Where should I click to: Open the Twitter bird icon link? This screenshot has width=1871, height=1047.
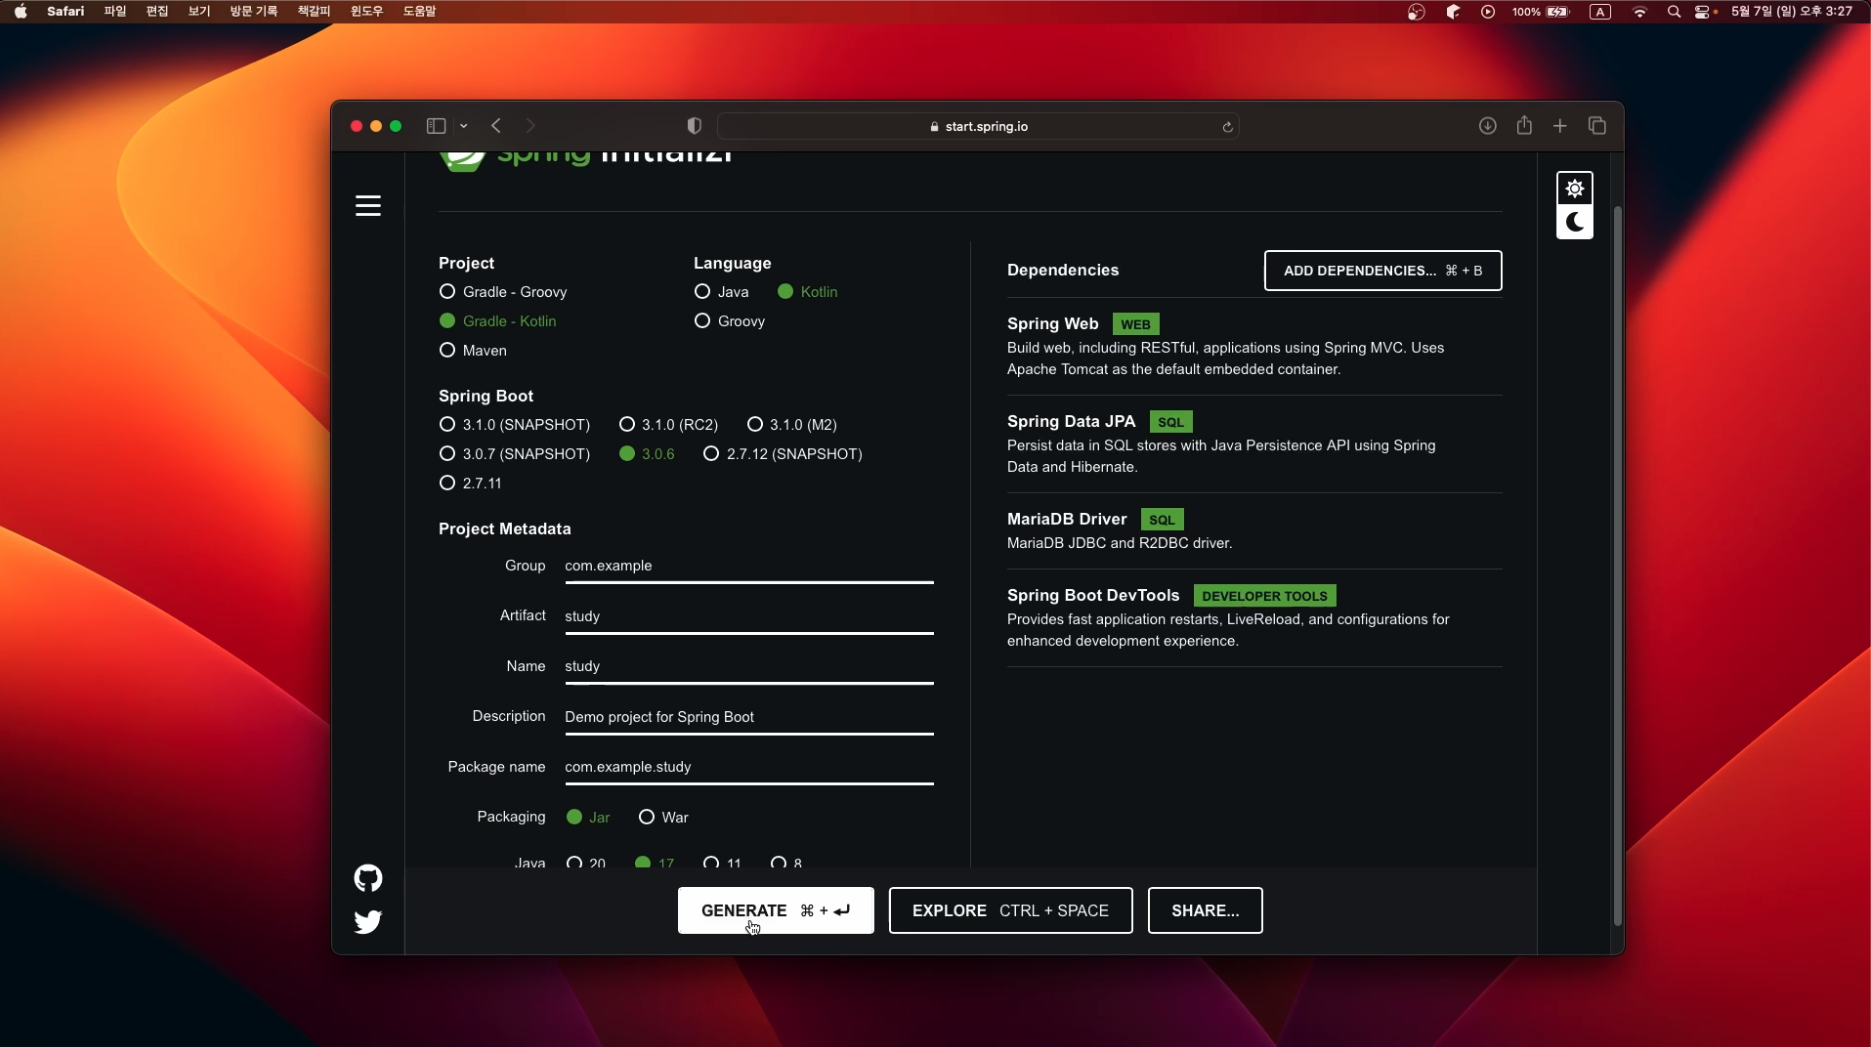click(x=368, y=921)
